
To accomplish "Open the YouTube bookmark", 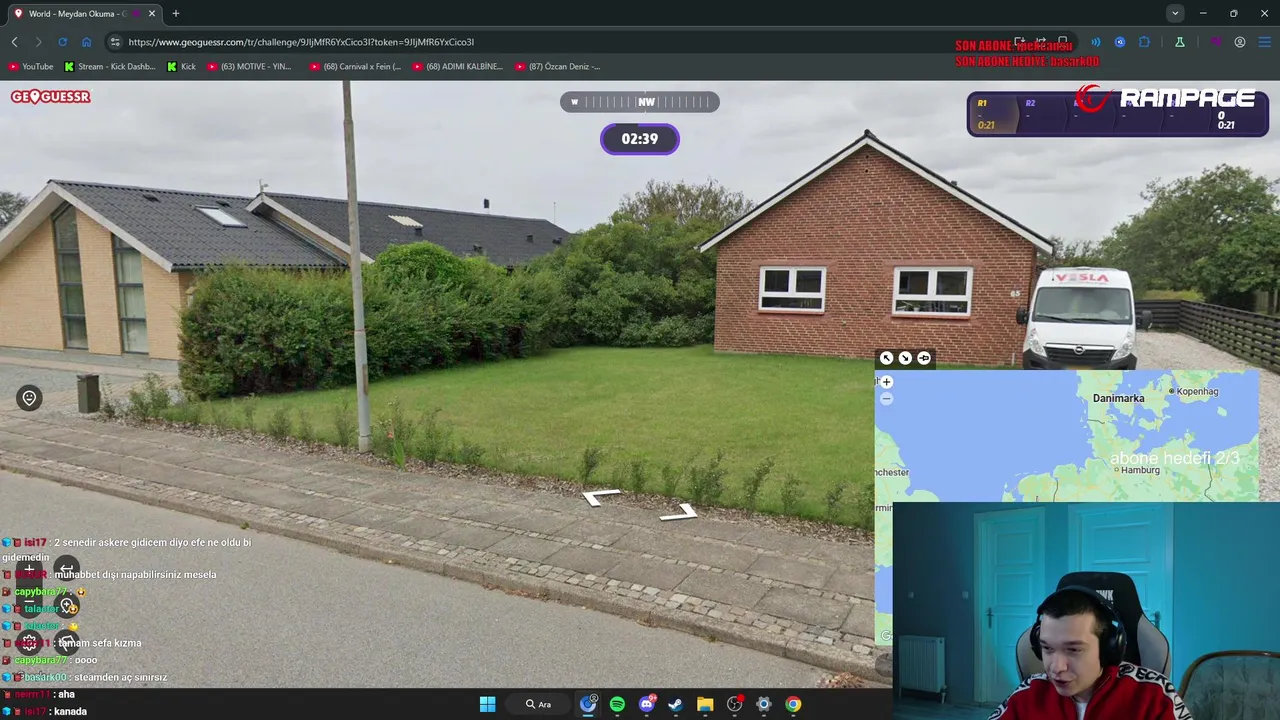I will coord(31,67).
